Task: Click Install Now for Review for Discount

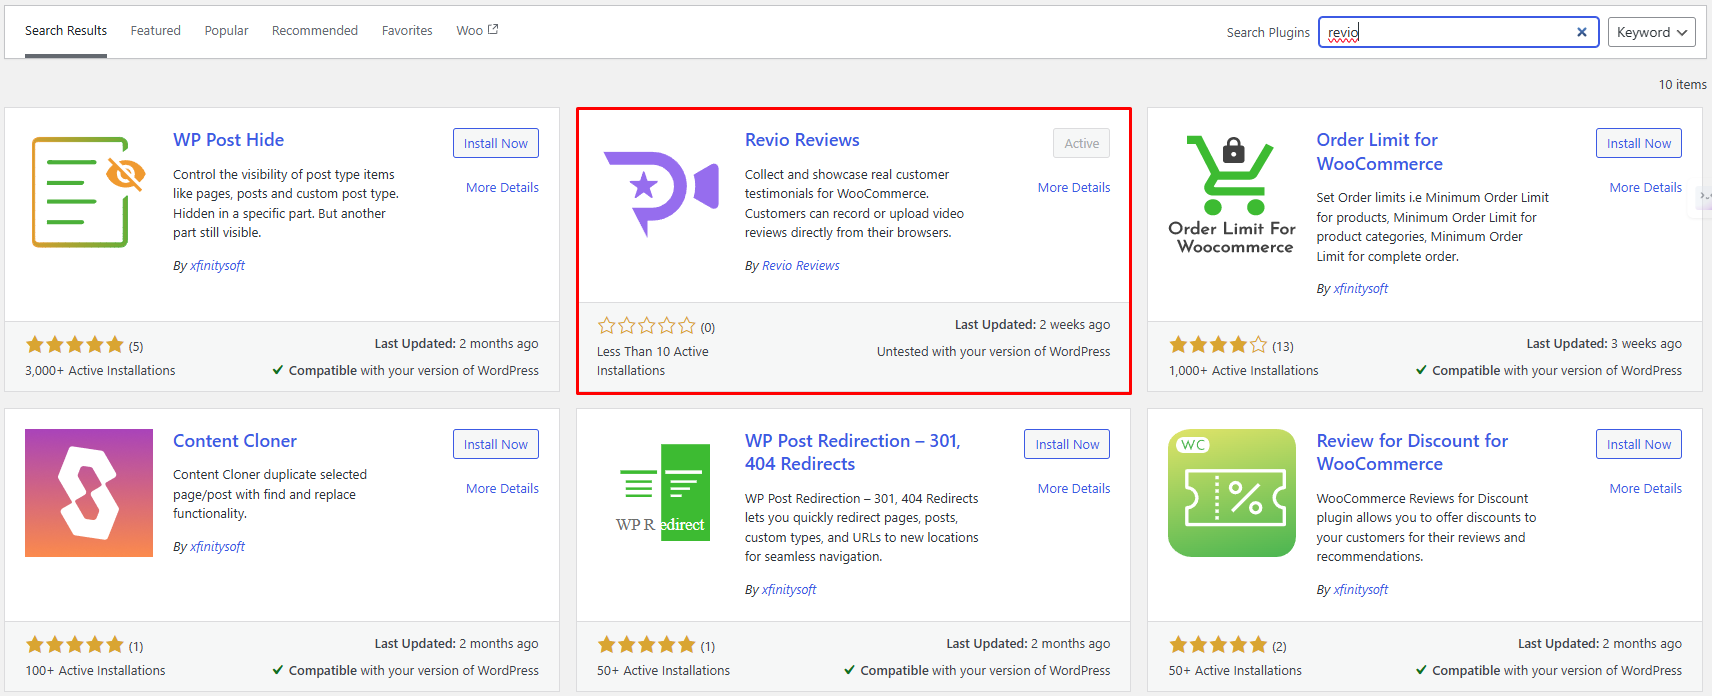Action: [x=1639, y=444]
